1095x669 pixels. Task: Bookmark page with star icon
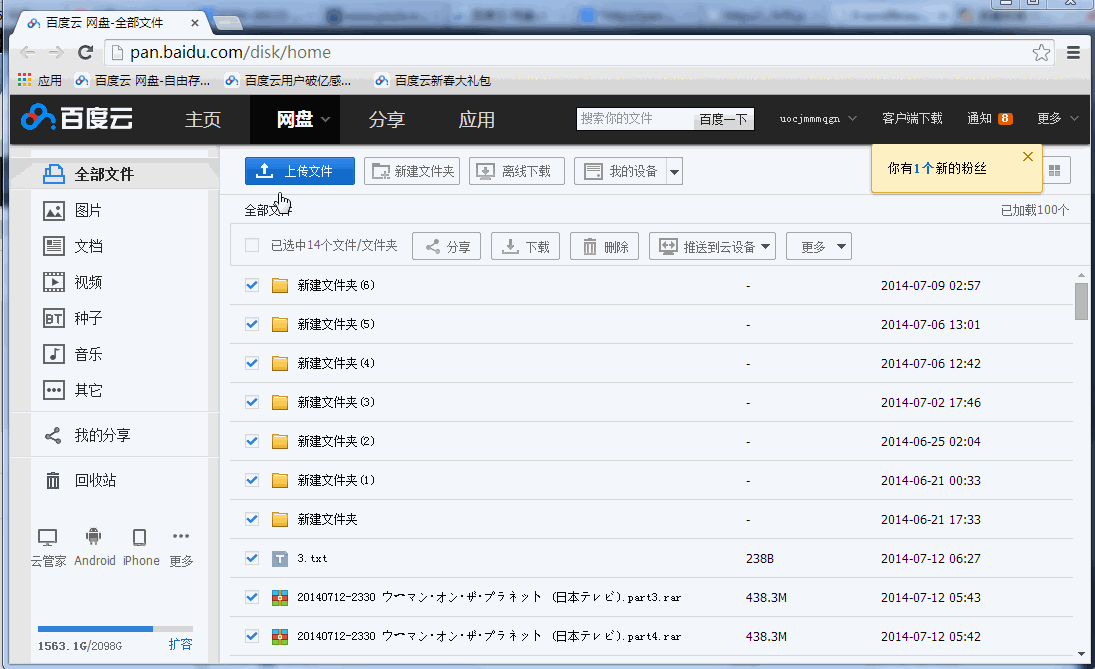[x=1041, y=52]
